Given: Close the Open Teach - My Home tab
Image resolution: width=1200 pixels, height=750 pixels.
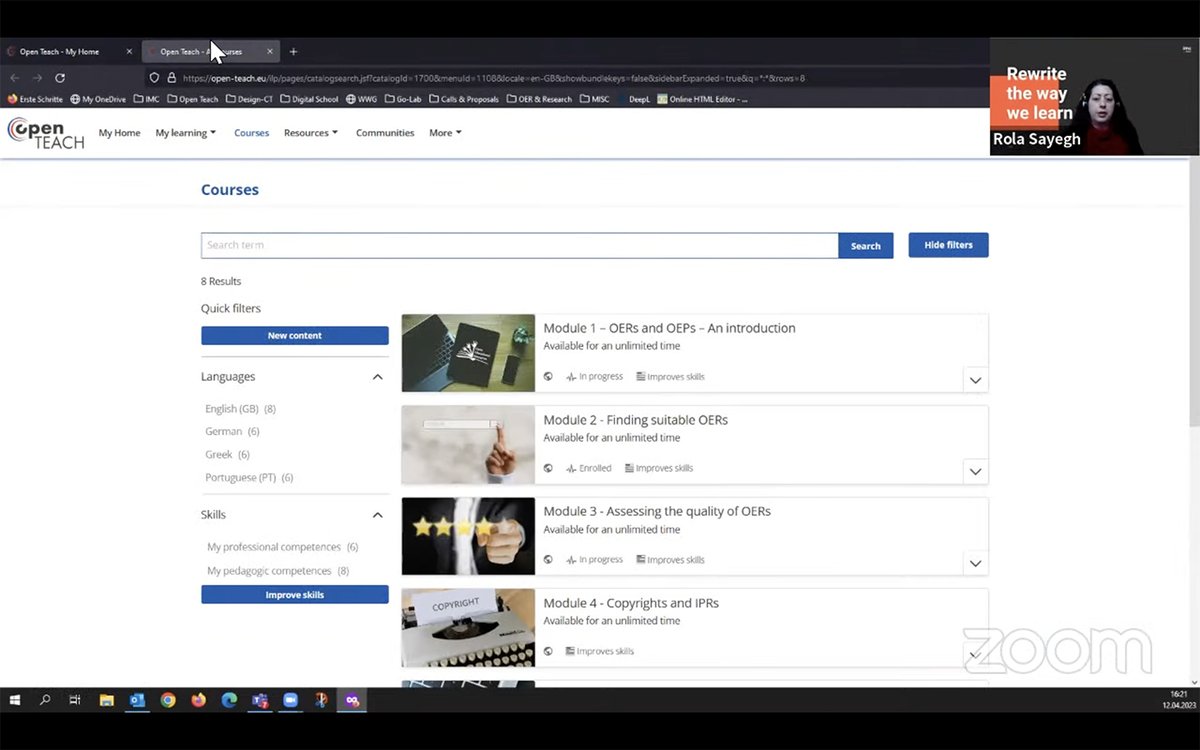Looking at the screenshot, I should (x=129, y=51).
